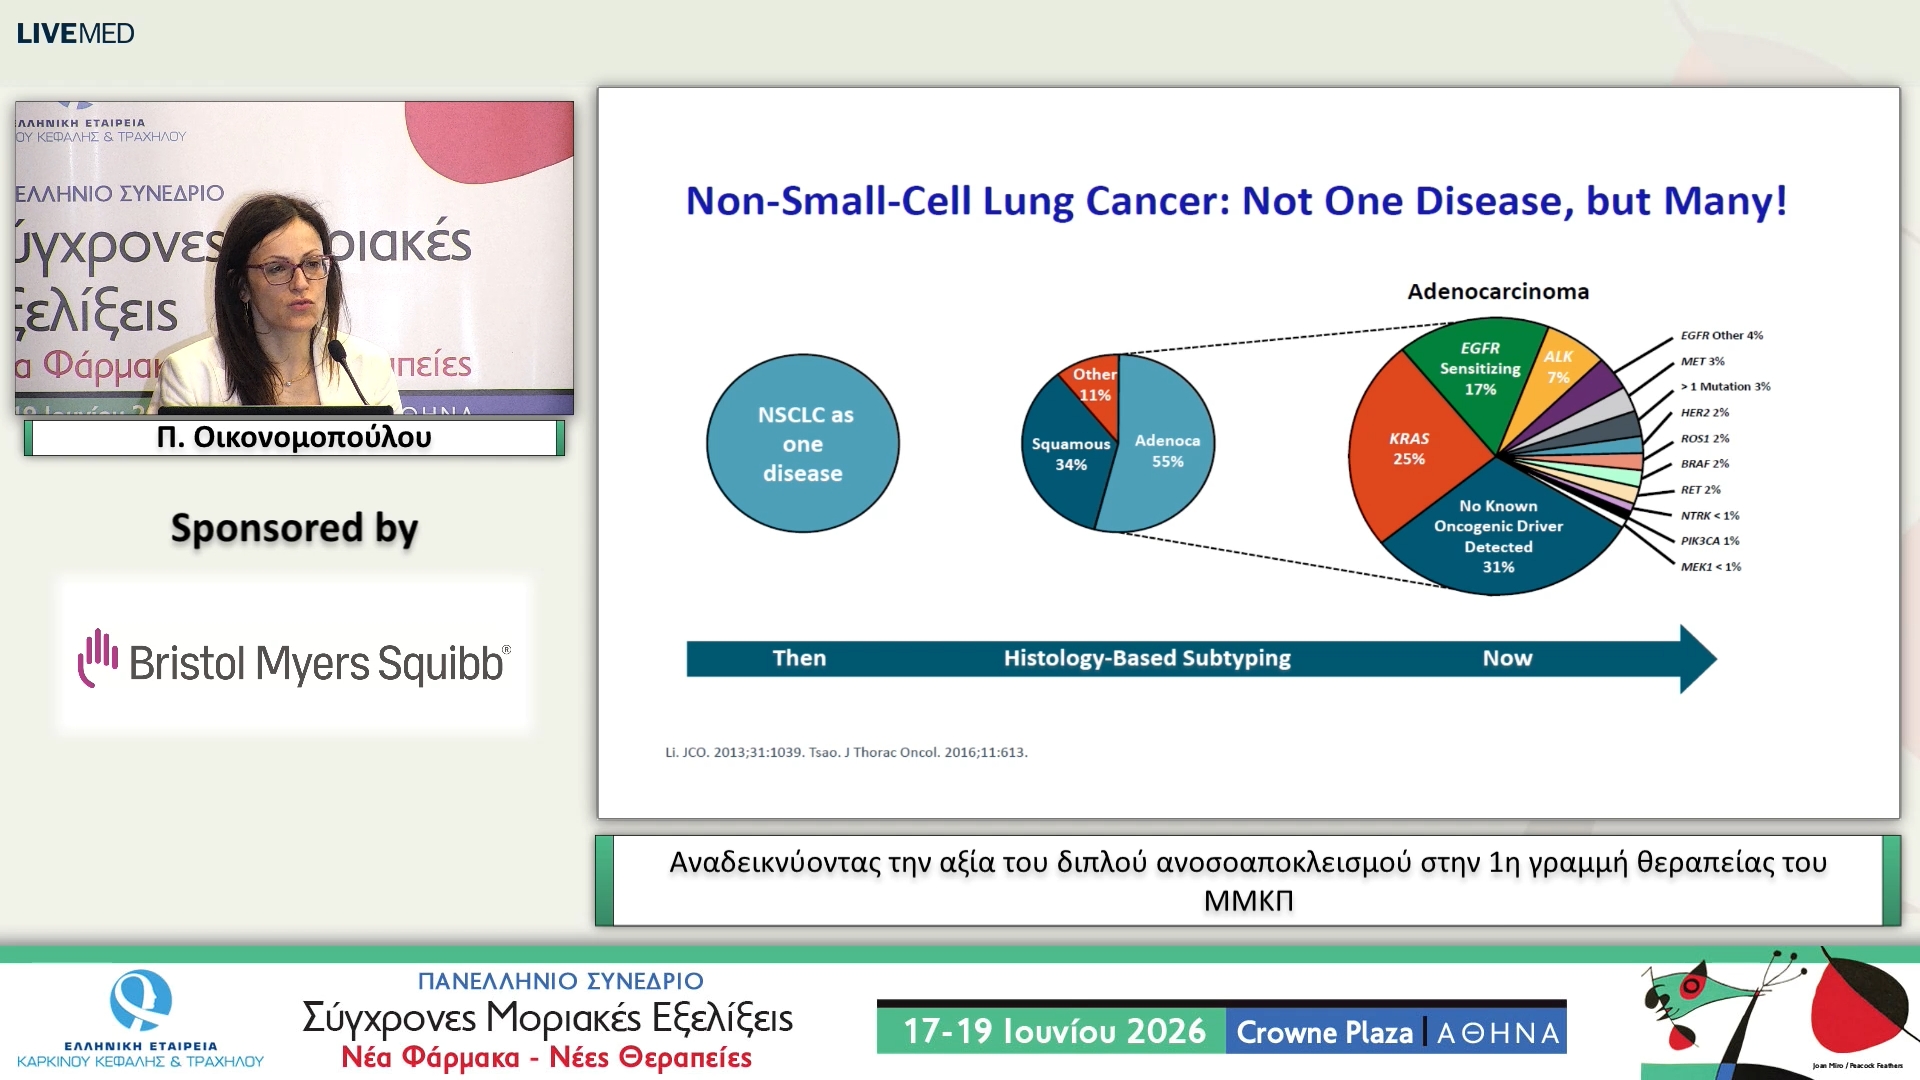Image resolution: width=1920 pixels, height=1080 pixels.
Task: Click the 'RET 2%' label
Action: (x=1701, y=489)
